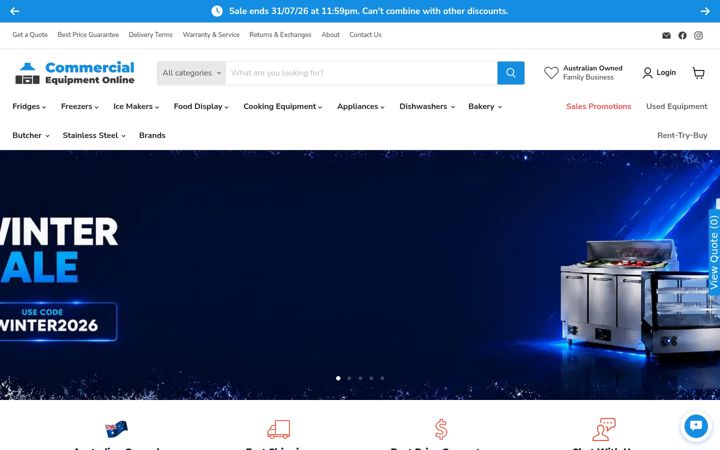Image resolution: width=720 pixels, height=450 pixels.
Task: Click the Australian flag icon
Action: point(116,429)
